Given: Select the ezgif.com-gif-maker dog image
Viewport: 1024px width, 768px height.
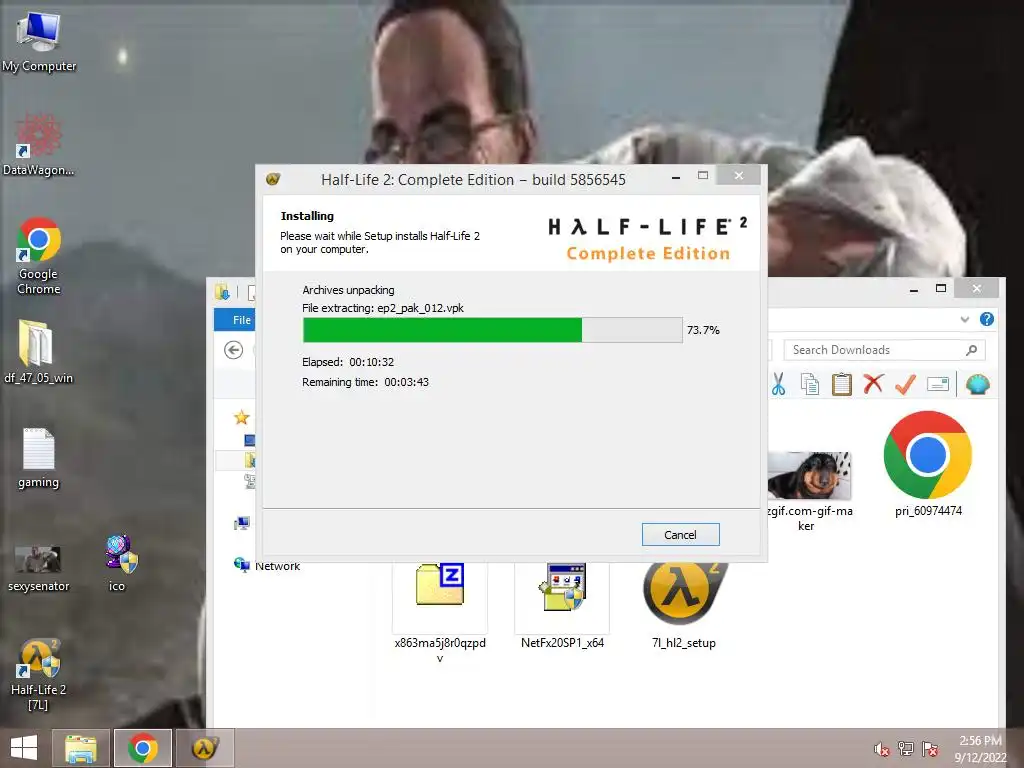Looking at the screenshot, I should tap(809, 491).
